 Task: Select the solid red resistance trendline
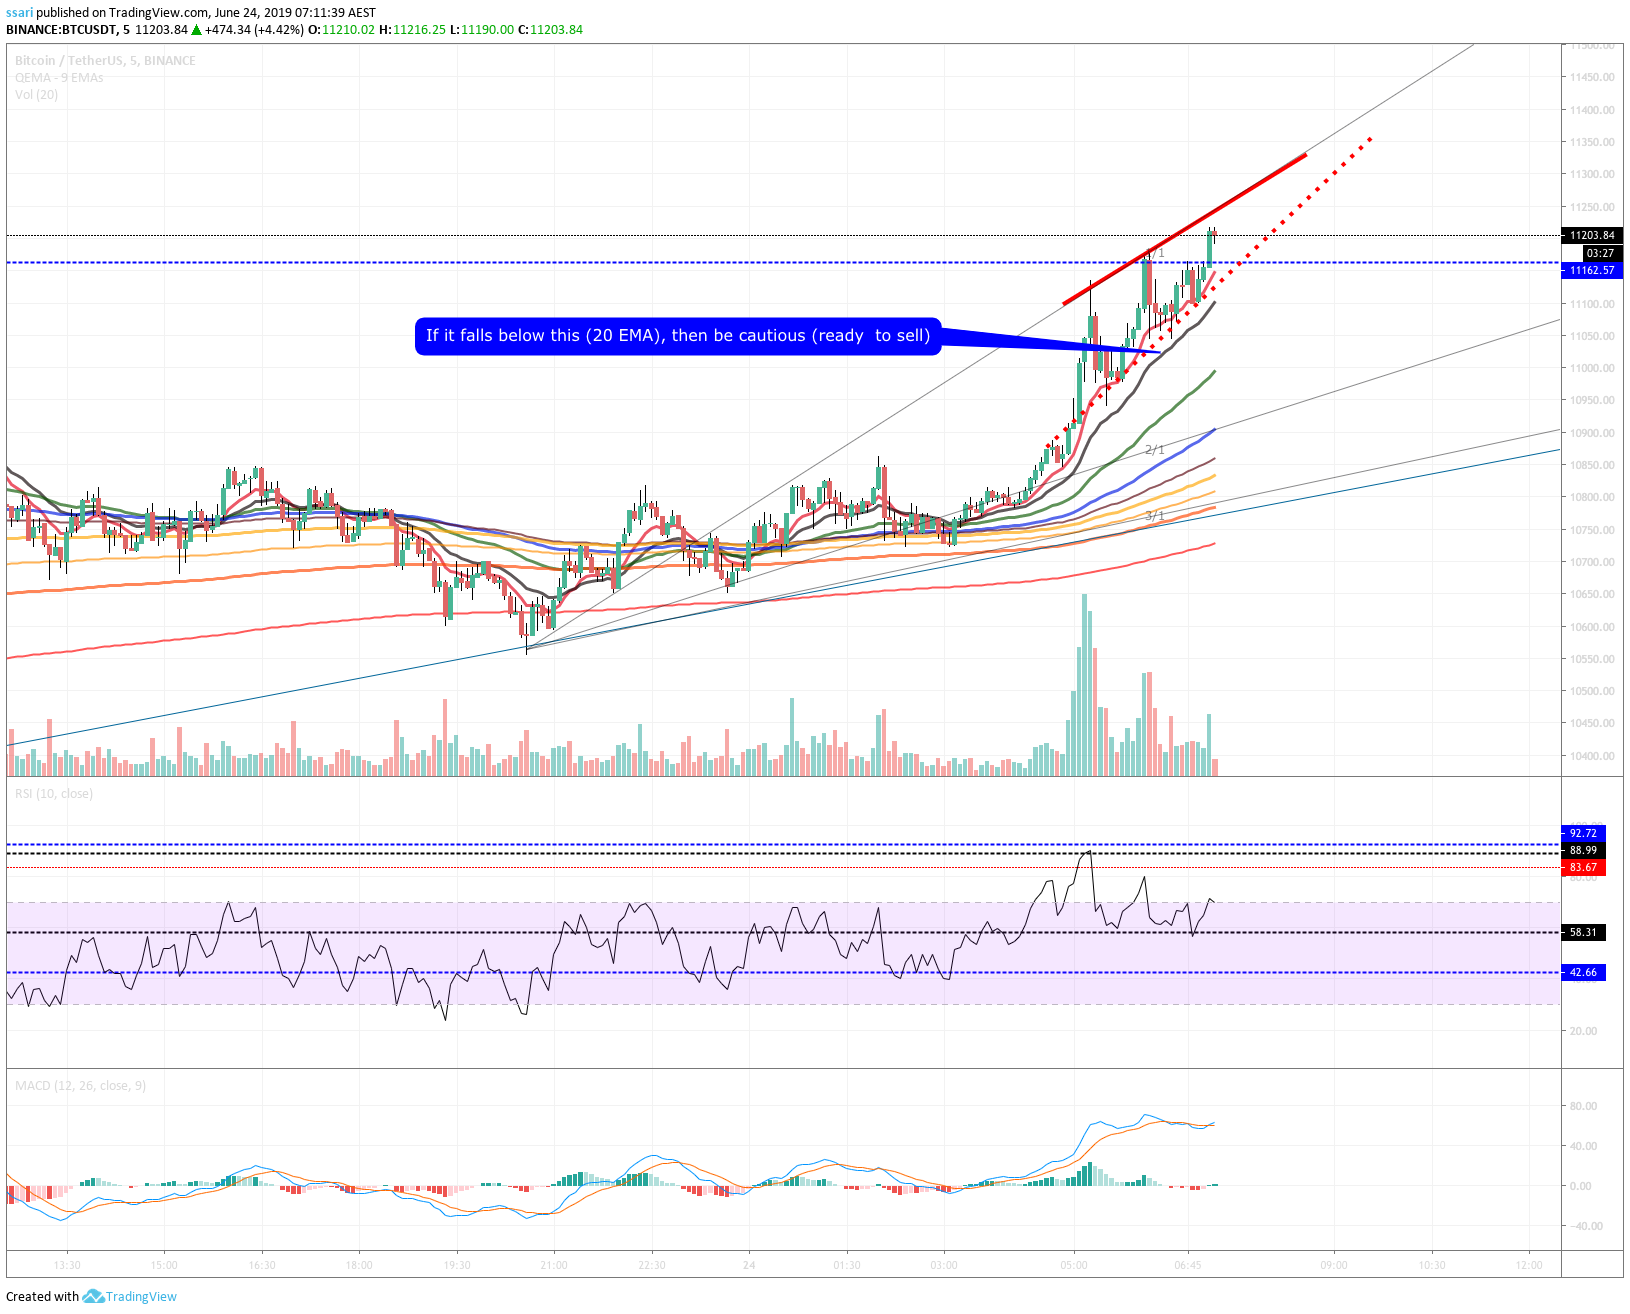(1185, 229)
